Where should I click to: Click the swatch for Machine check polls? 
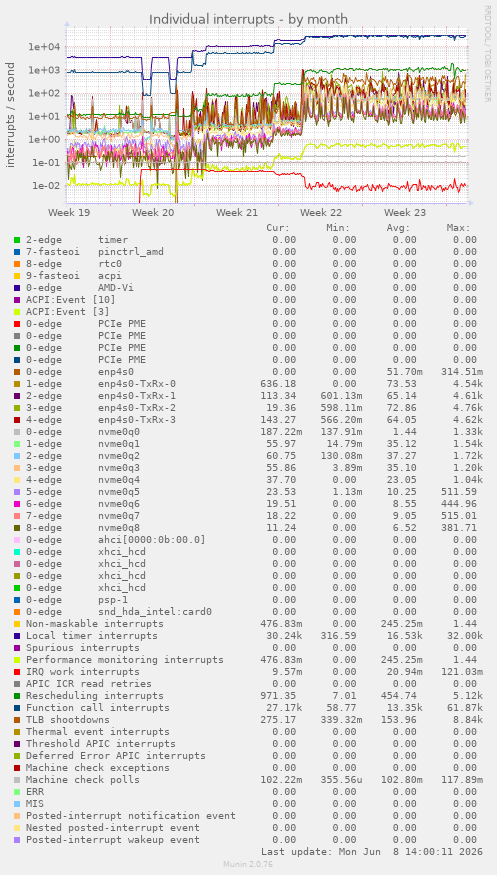point(17,780)
